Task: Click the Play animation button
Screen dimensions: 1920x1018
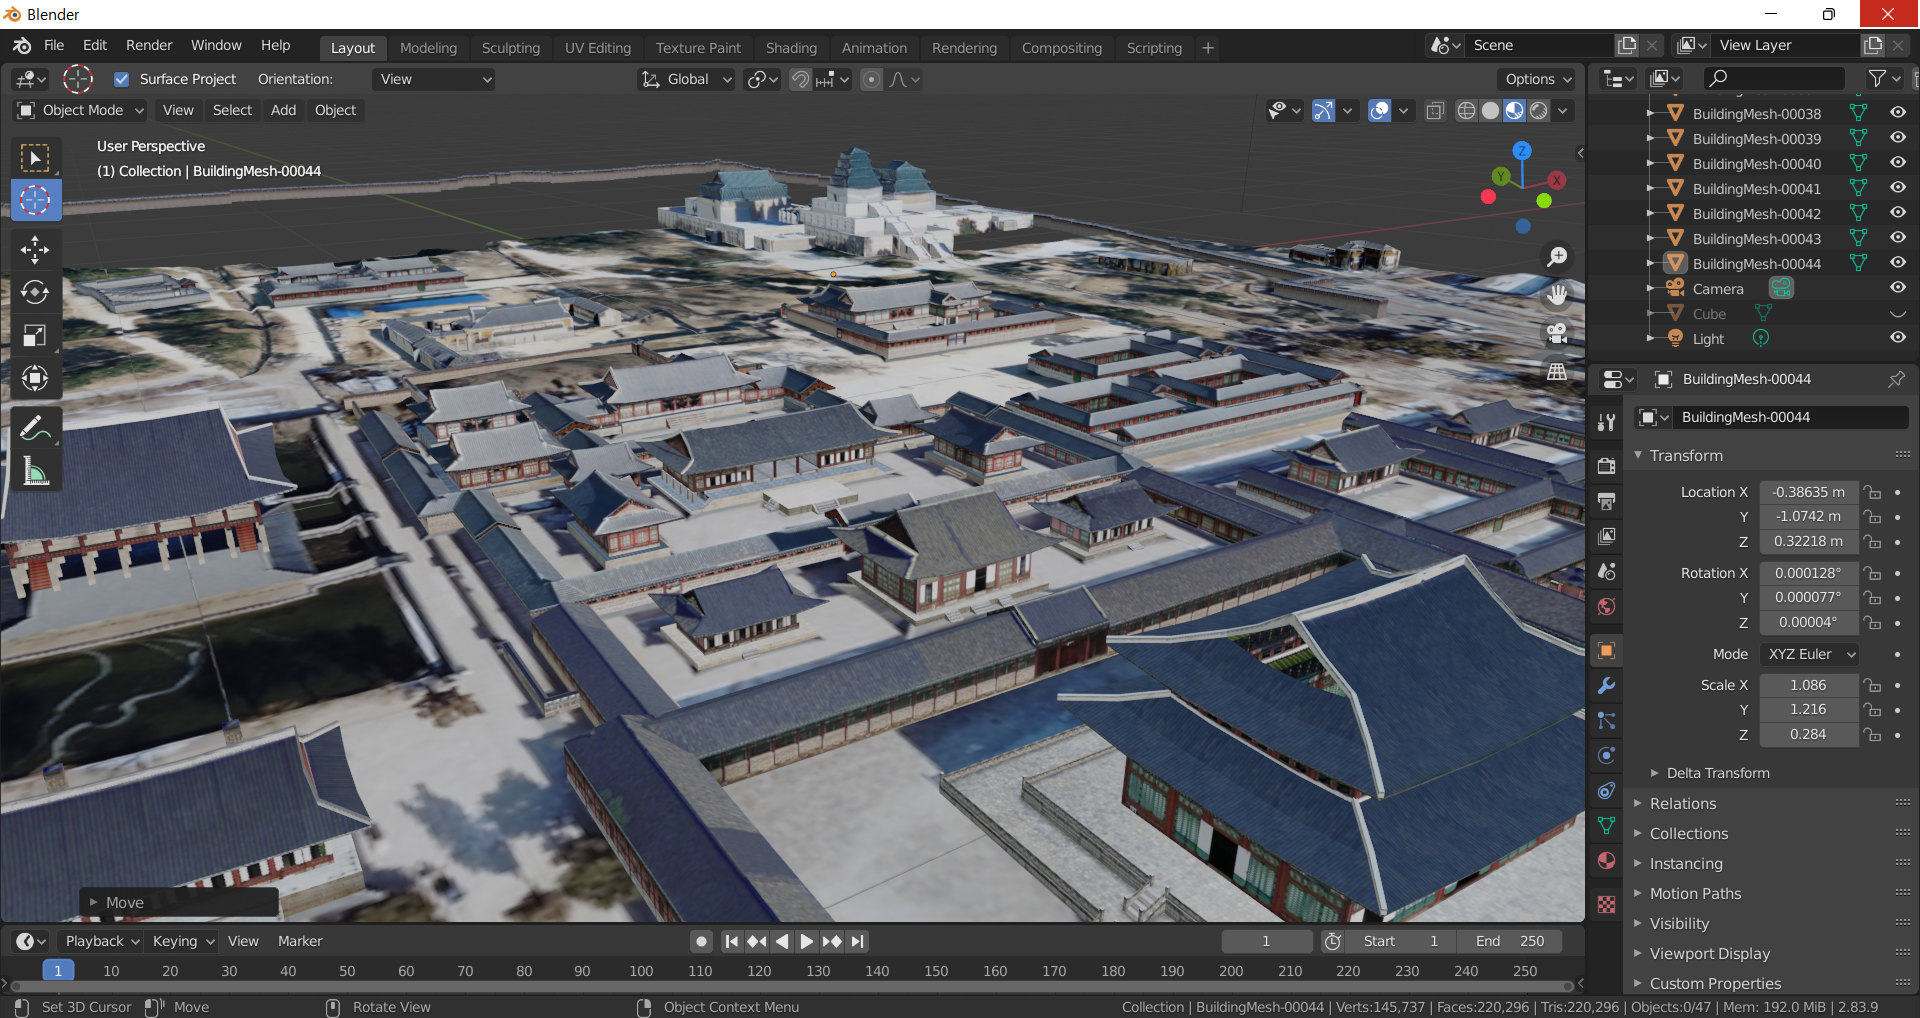Action: [806, 941]
